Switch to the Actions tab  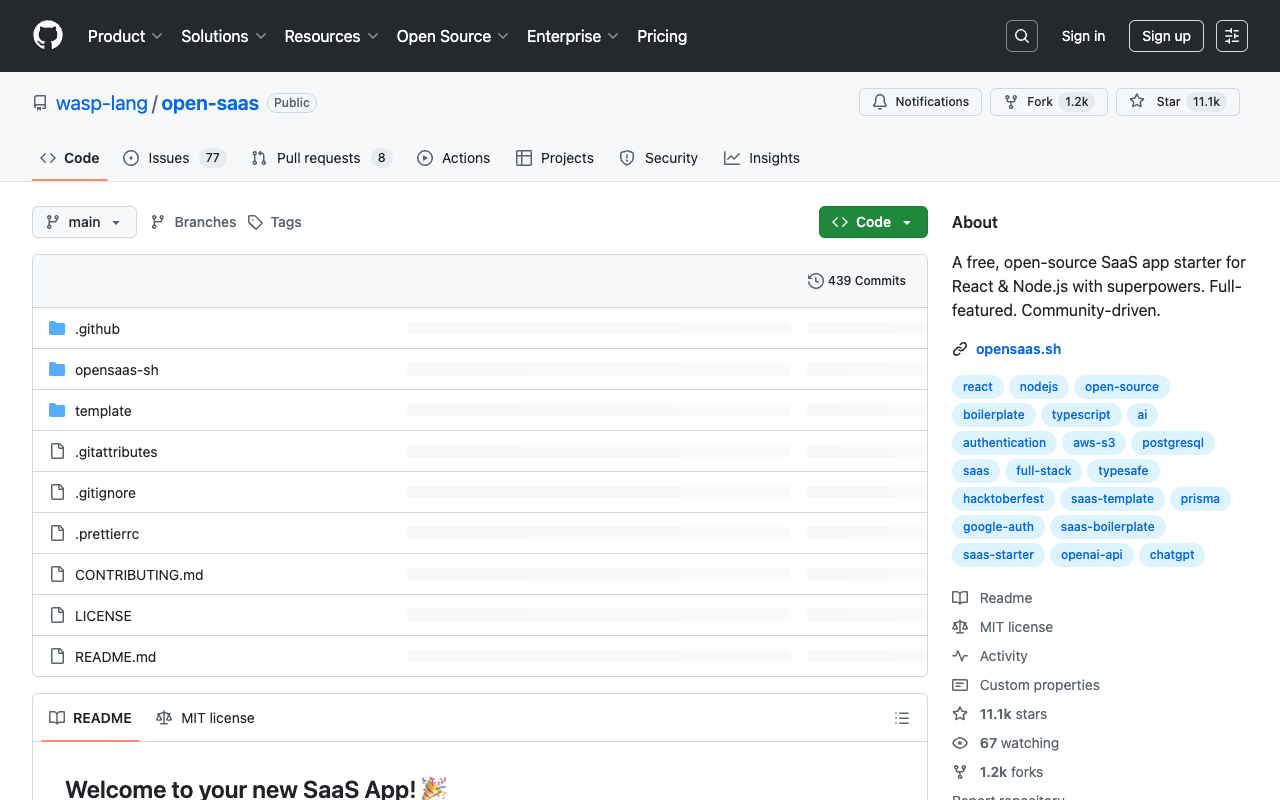click(x=454, y=158)
